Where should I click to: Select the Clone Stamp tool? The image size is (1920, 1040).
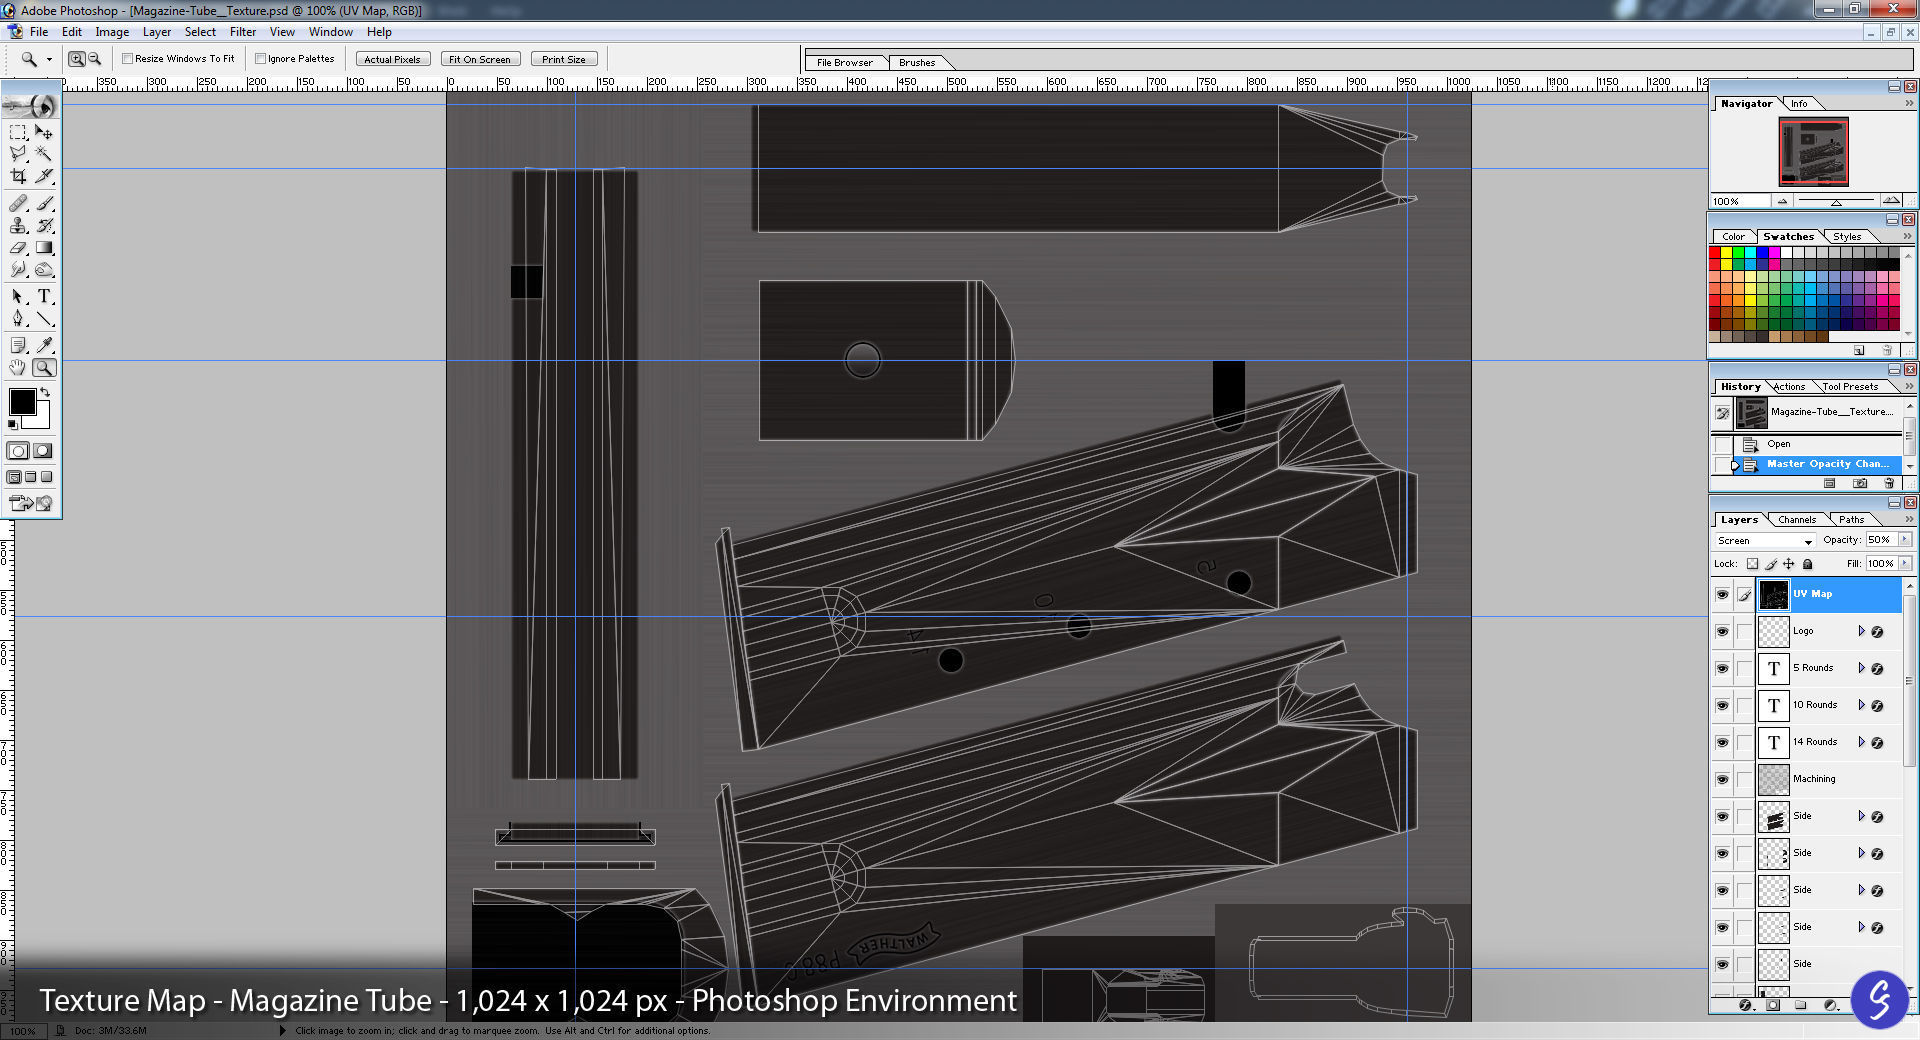(x=18, y=226)
